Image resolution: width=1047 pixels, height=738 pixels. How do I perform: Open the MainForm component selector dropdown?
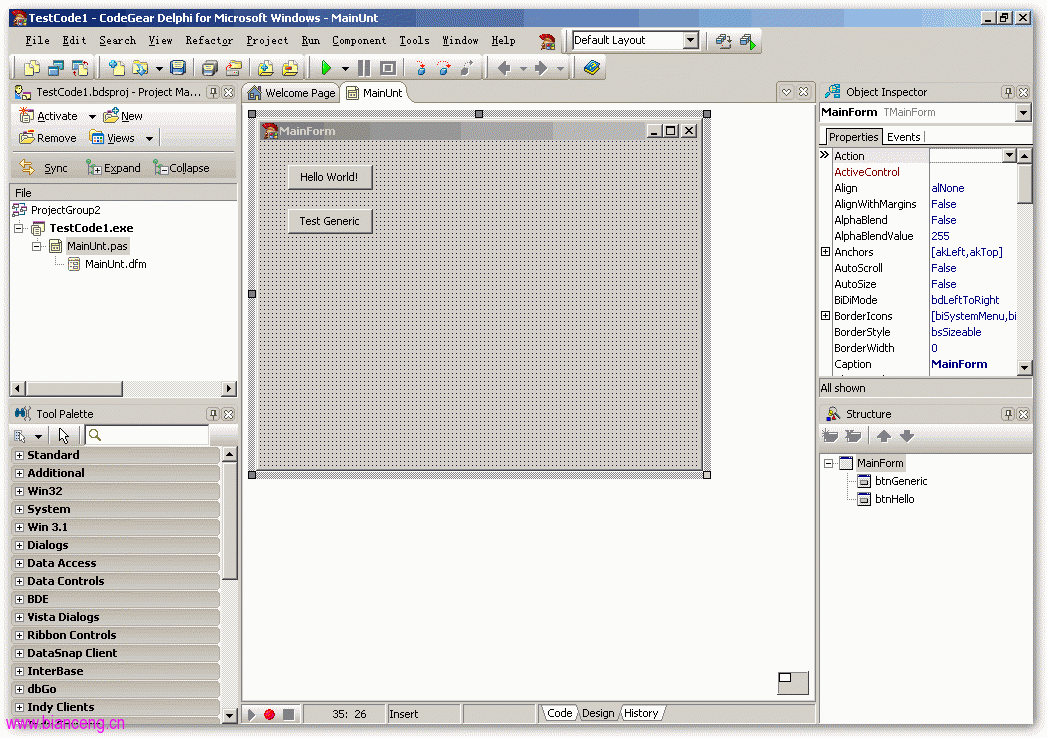(x=1023, y=112)
